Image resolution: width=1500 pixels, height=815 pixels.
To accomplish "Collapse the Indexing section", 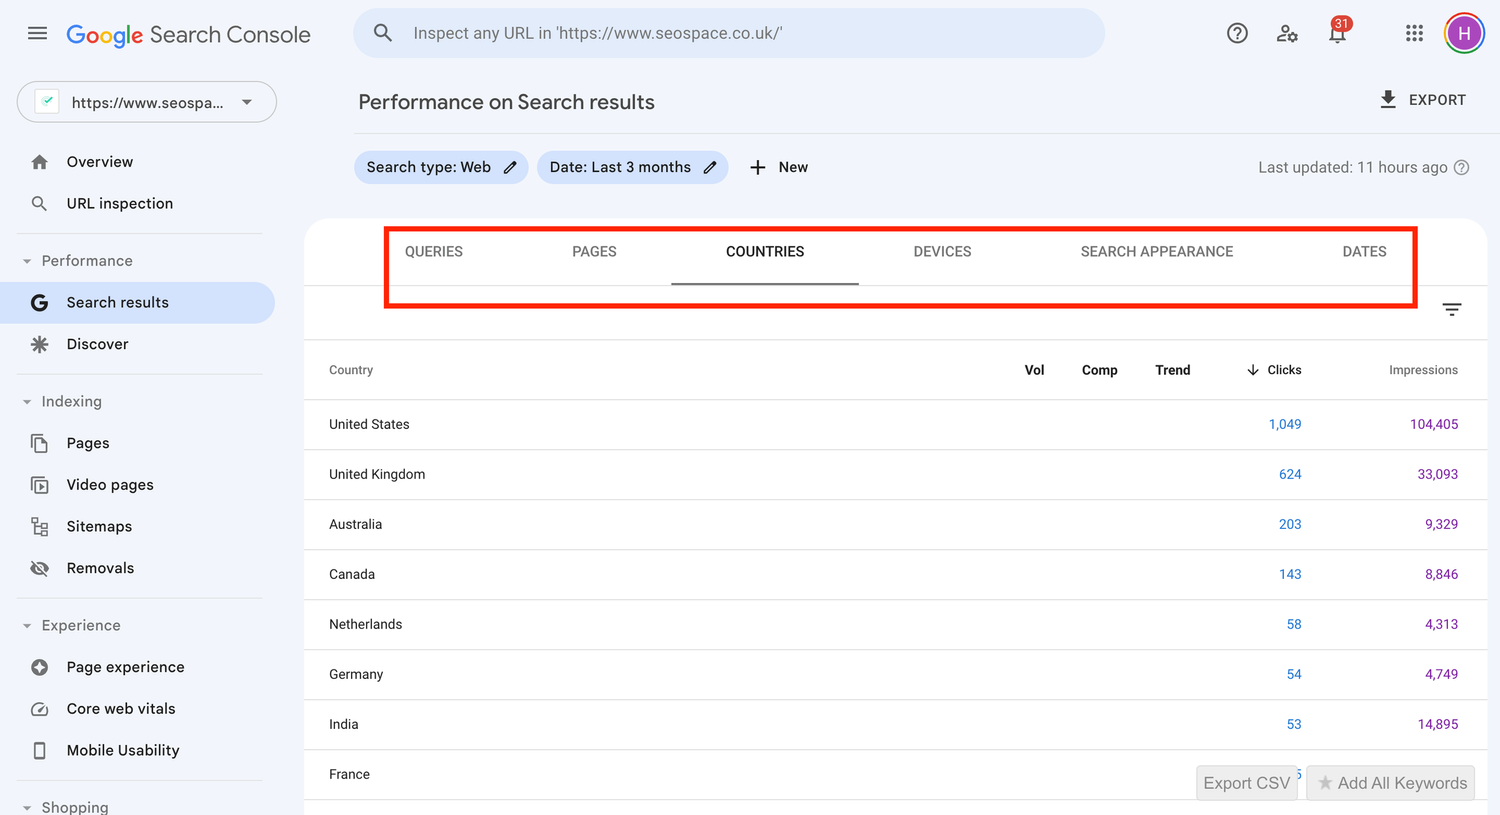I will (25, 401).
